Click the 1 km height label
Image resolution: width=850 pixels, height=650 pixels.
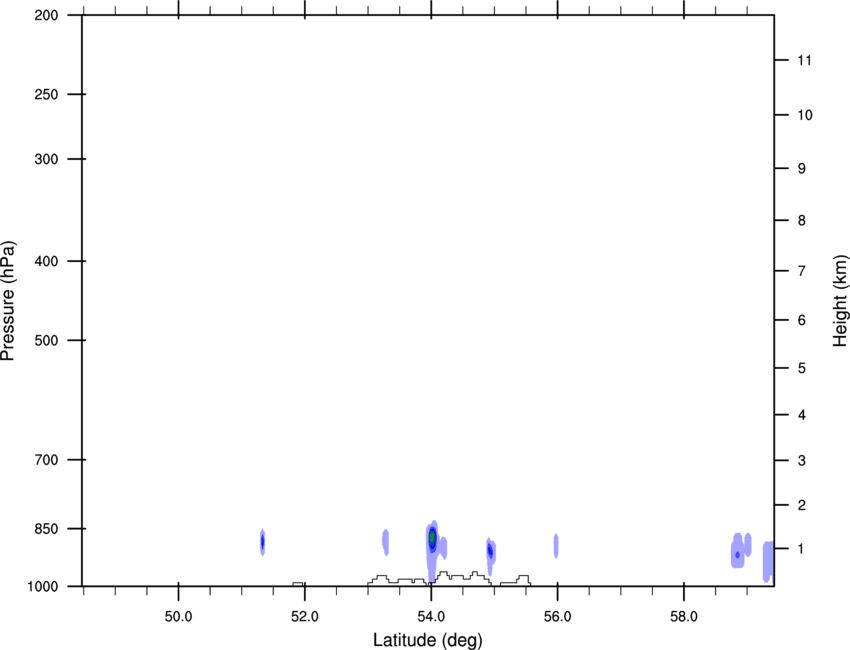[802, 549]
